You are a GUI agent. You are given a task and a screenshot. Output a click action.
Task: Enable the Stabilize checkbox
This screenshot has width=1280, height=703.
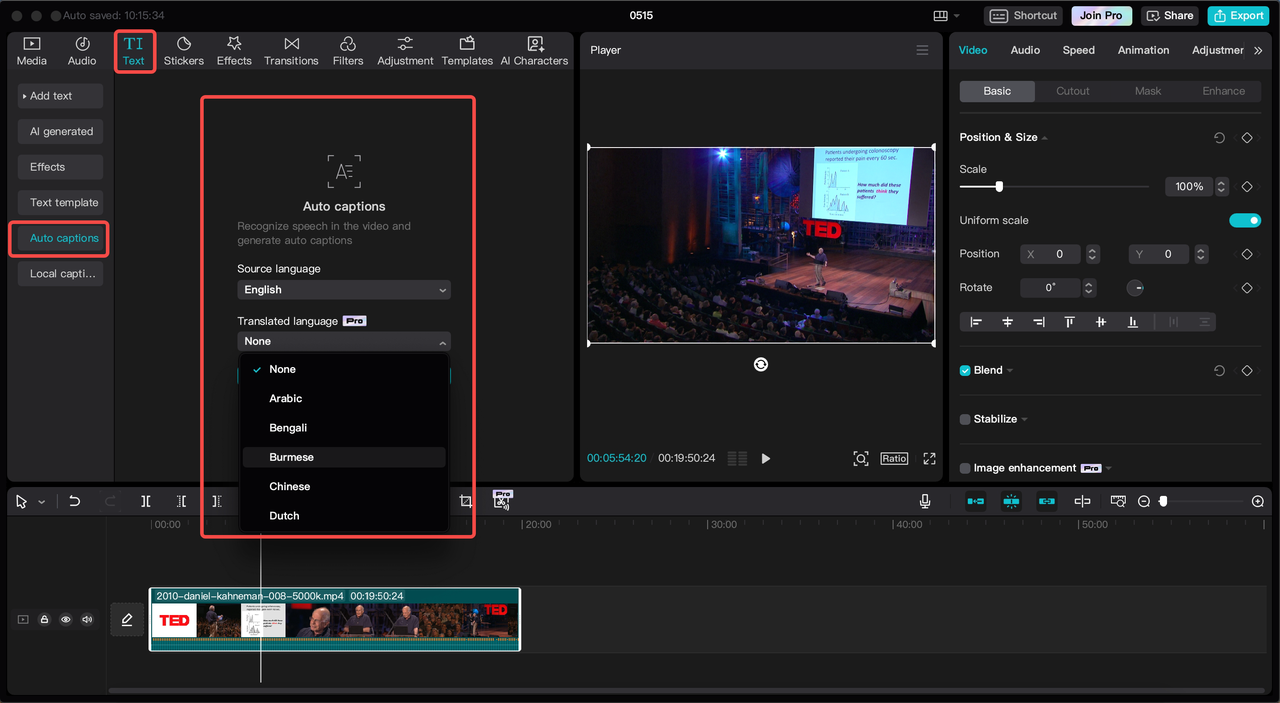point(965,419)
